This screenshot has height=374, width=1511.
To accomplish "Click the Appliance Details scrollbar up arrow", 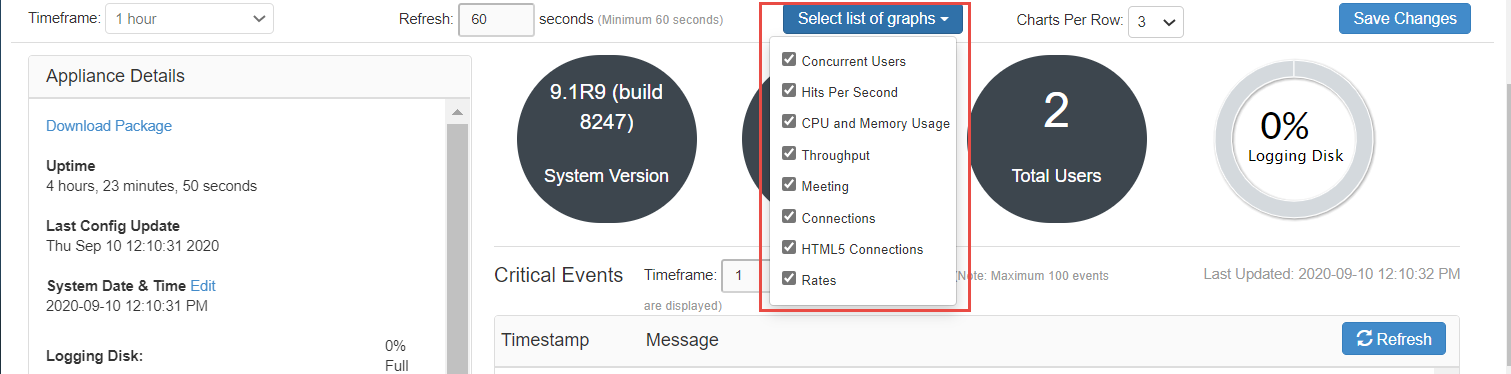I will [x=457, y=112].
